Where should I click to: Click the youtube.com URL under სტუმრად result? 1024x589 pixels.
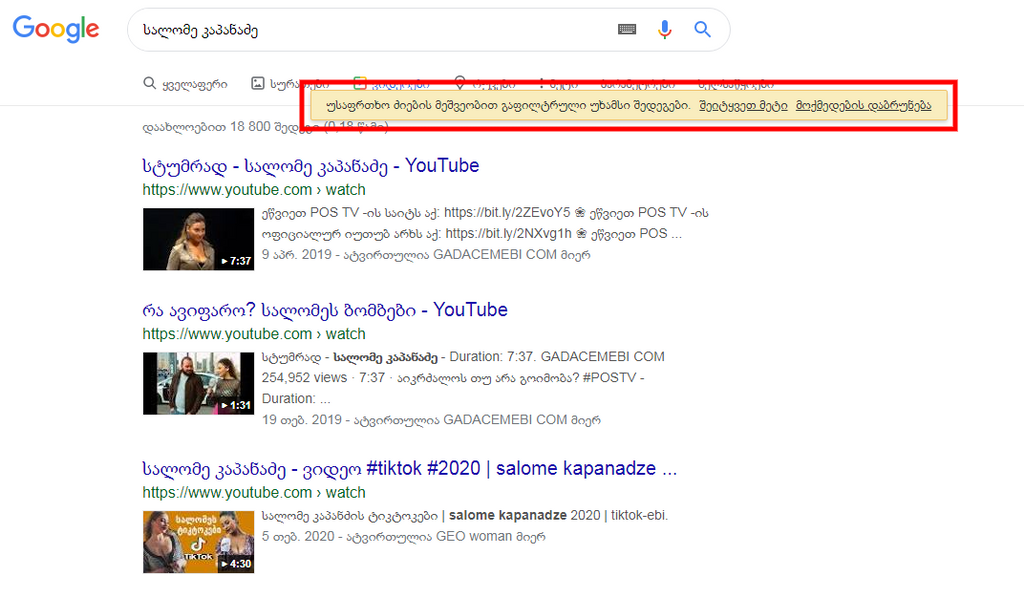[x=254, y=190]
